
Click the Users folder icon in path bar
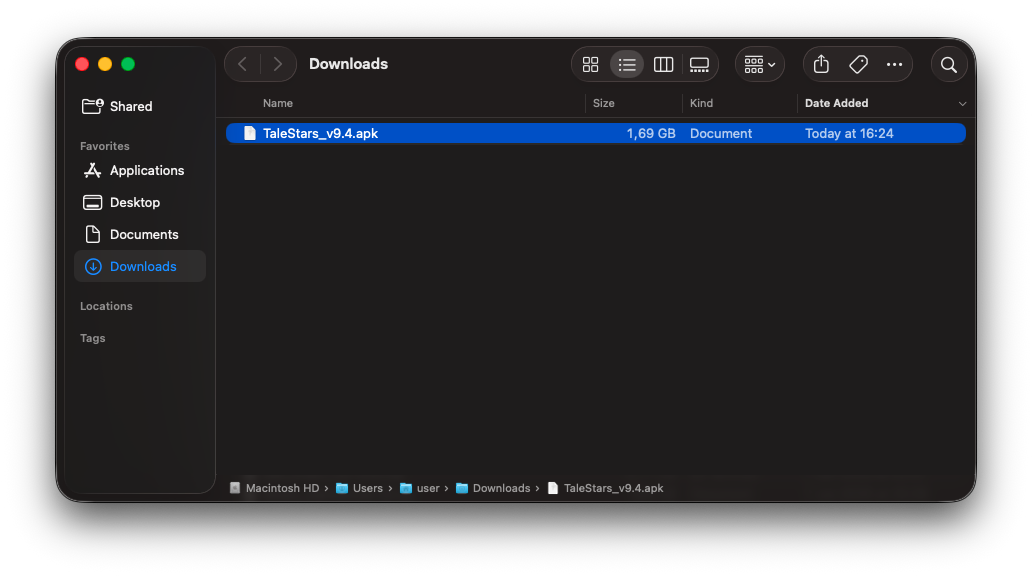tap(342, 488)
